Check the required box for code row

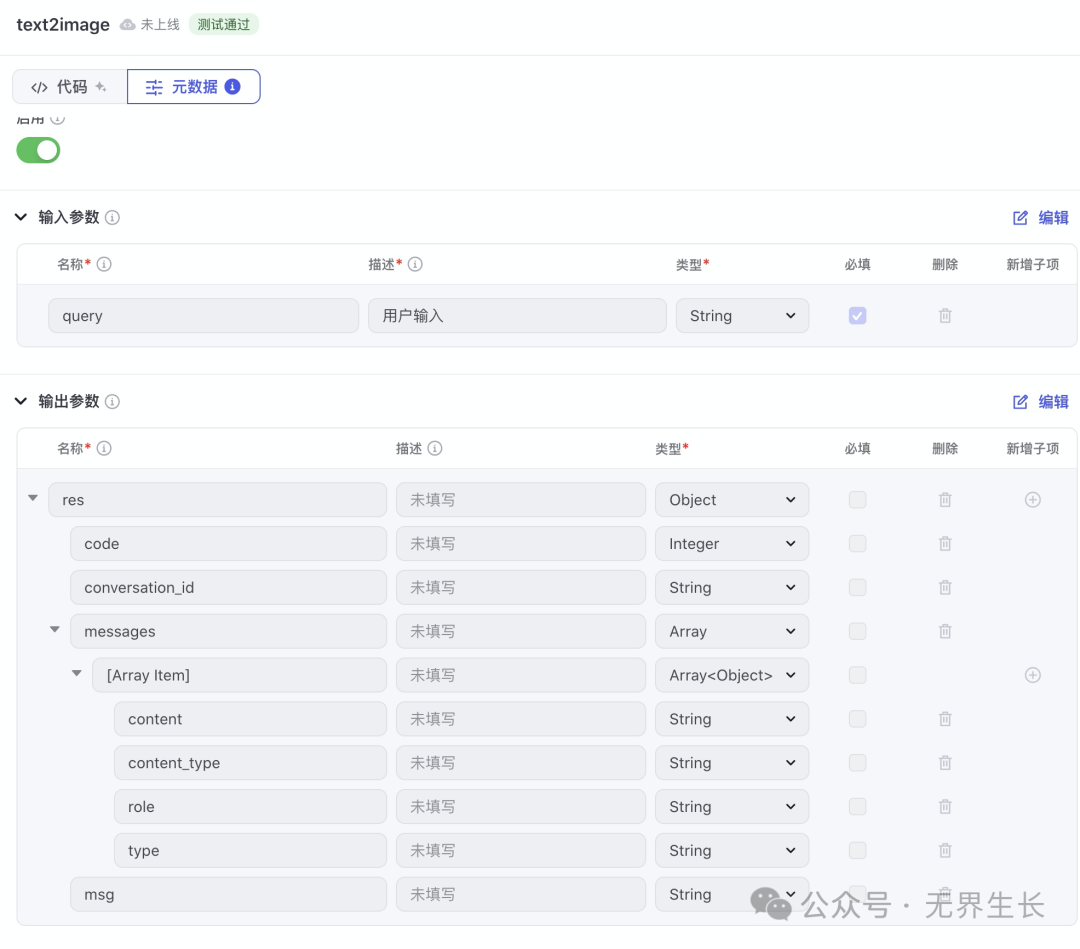coord(857,544)
